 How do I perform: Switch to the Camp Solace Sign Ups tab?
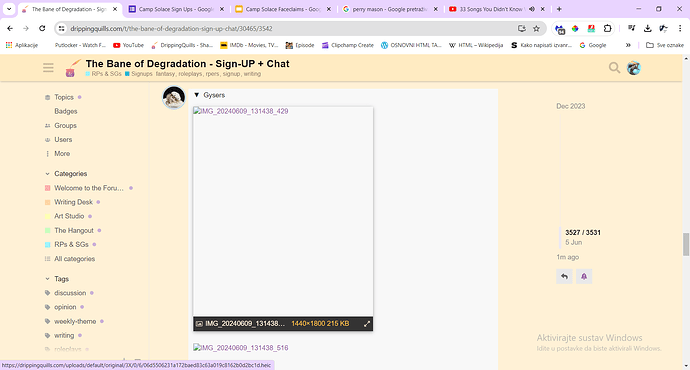(x=175, y=9)
